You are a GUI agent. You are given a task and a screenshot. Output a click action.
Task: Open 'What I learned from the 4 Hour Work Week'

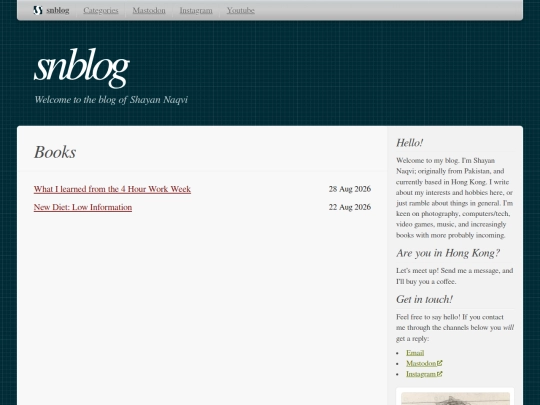112,189
